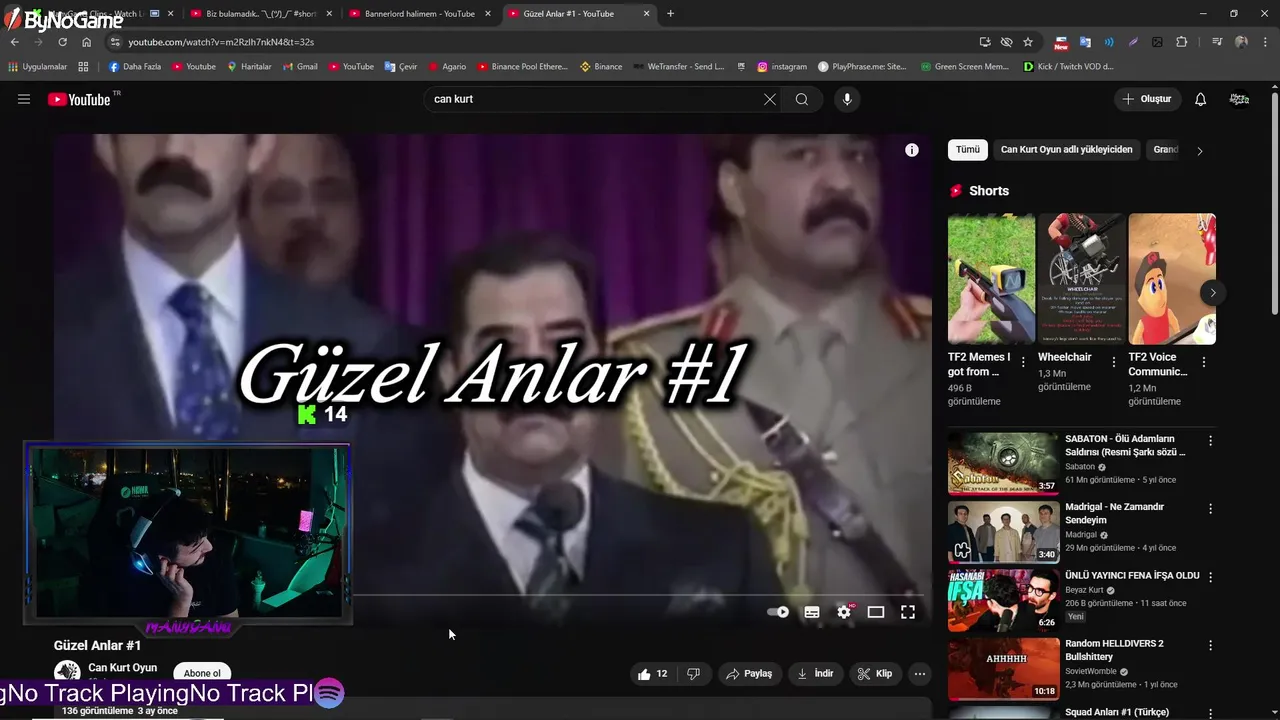Click the search magnifier button
Screen dimensions: 1280x720
tap(802, 99)
